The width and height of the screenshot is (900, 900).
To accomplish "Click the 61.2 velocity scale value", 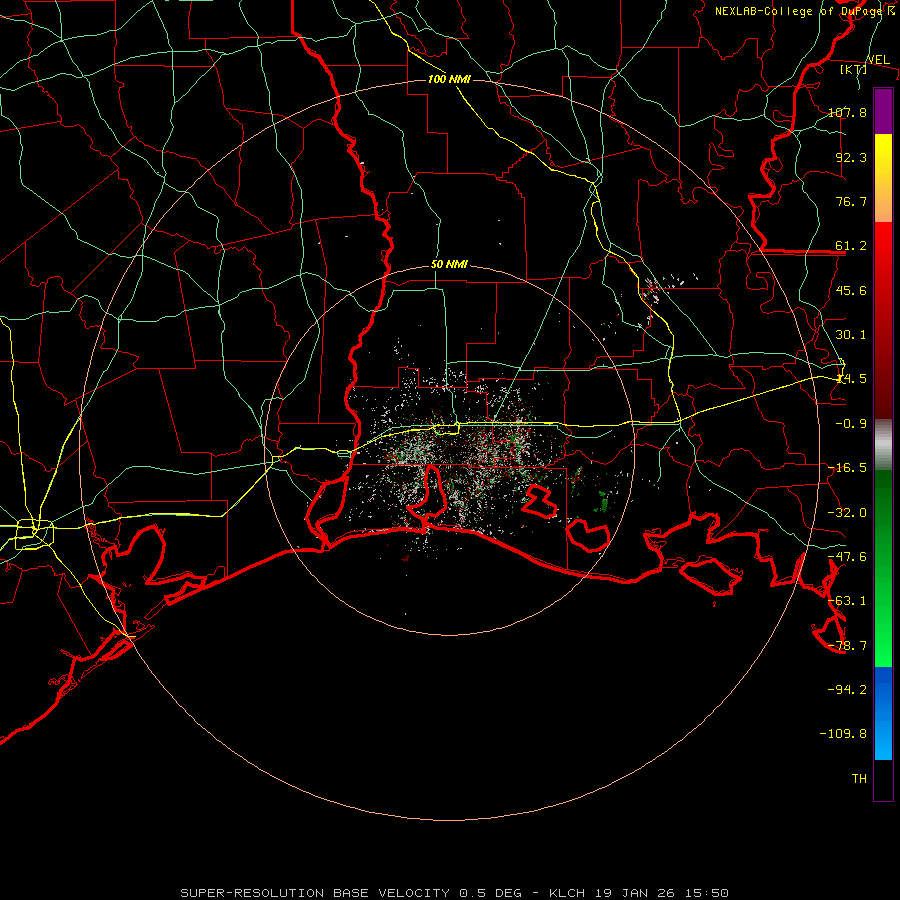I will 851,246.
